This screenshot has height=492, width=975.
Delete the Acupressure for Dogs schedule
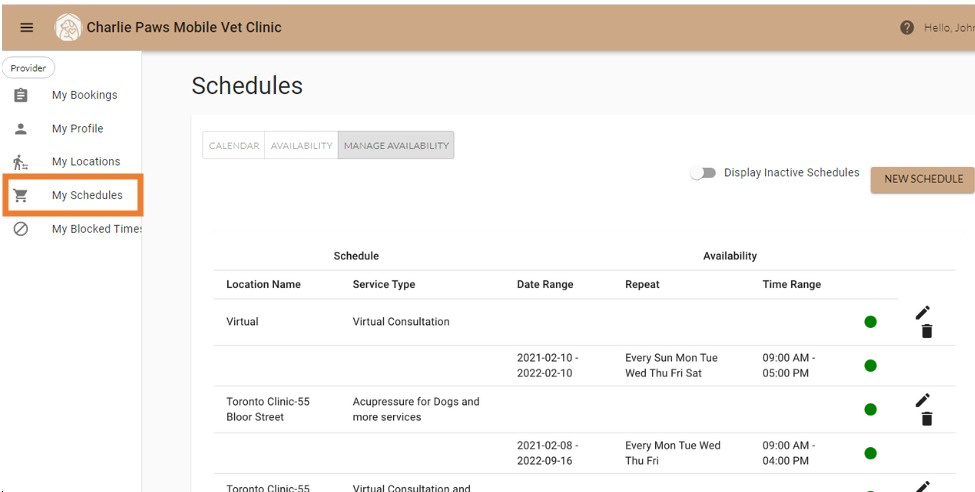[x=926, y=419]
